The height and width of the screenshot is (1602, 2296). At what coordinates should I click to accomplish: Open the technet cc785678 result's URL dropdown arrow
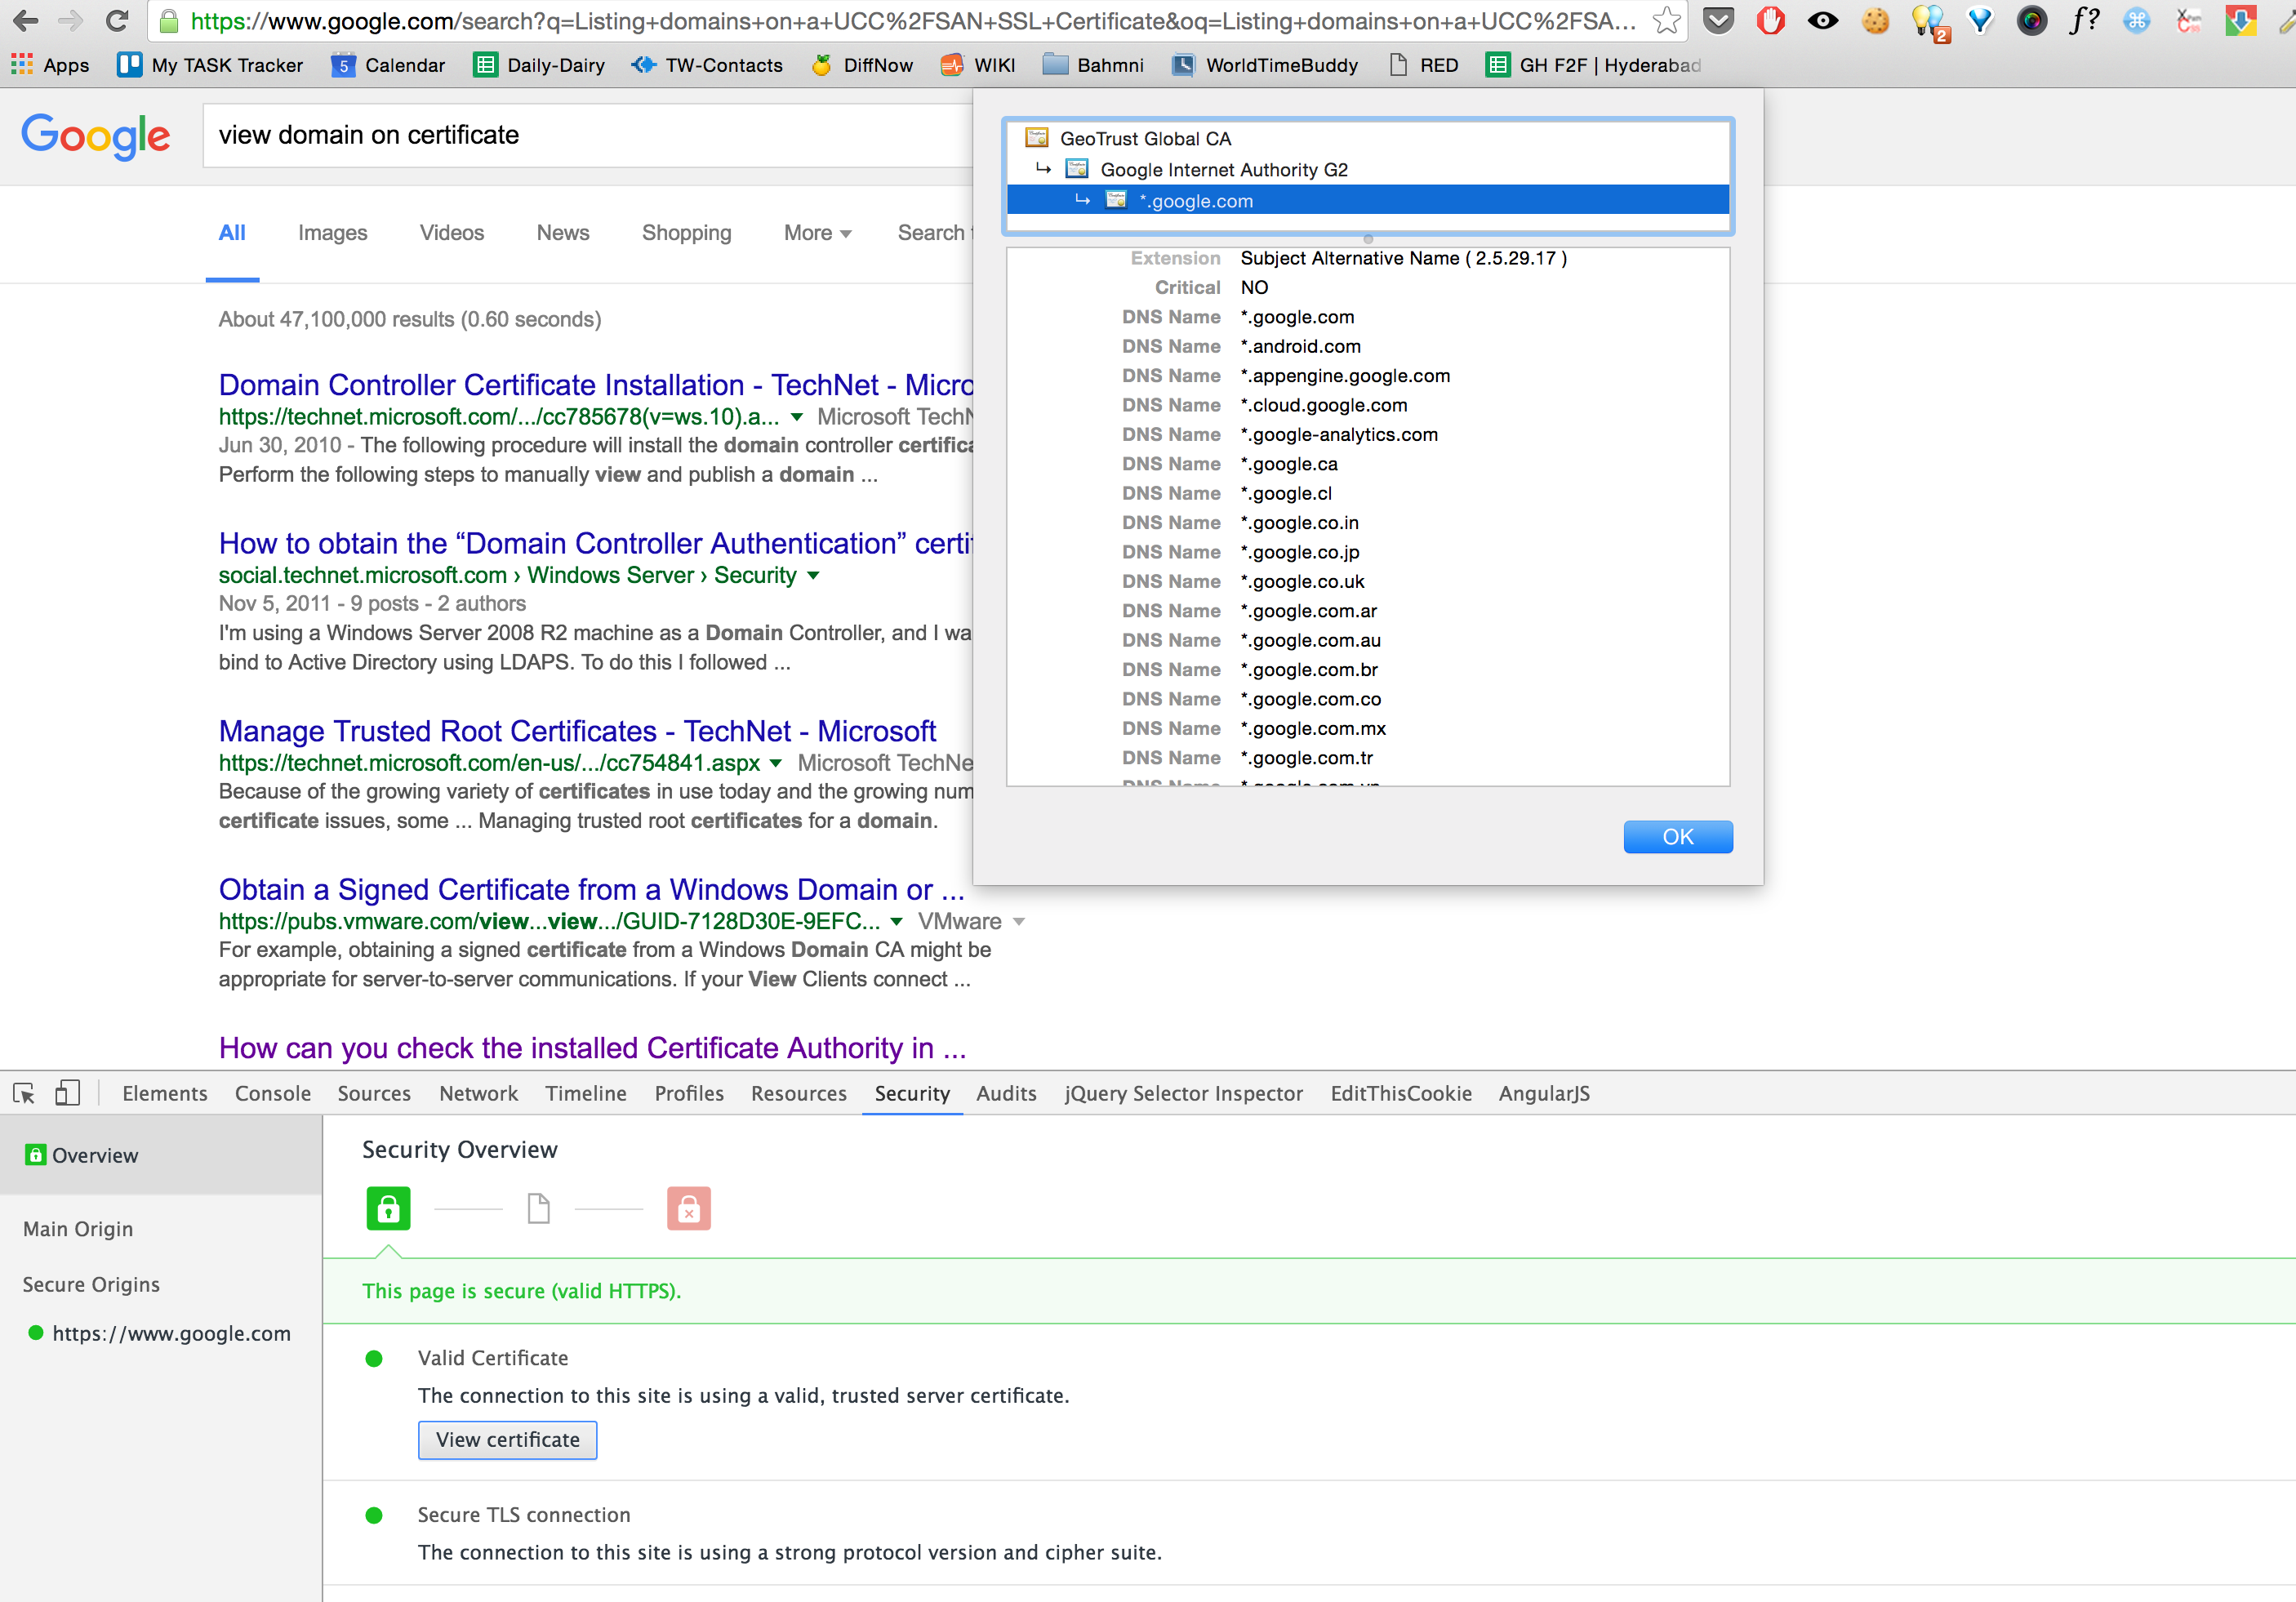click(796, 417)
